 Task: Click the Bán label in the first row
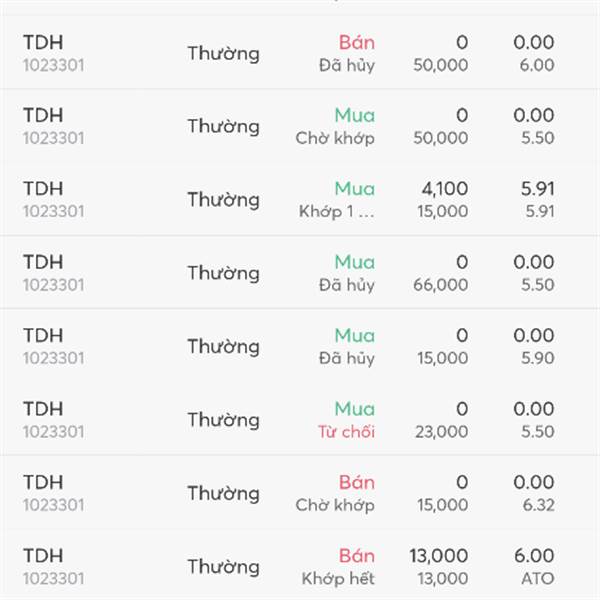pos(357,42)
